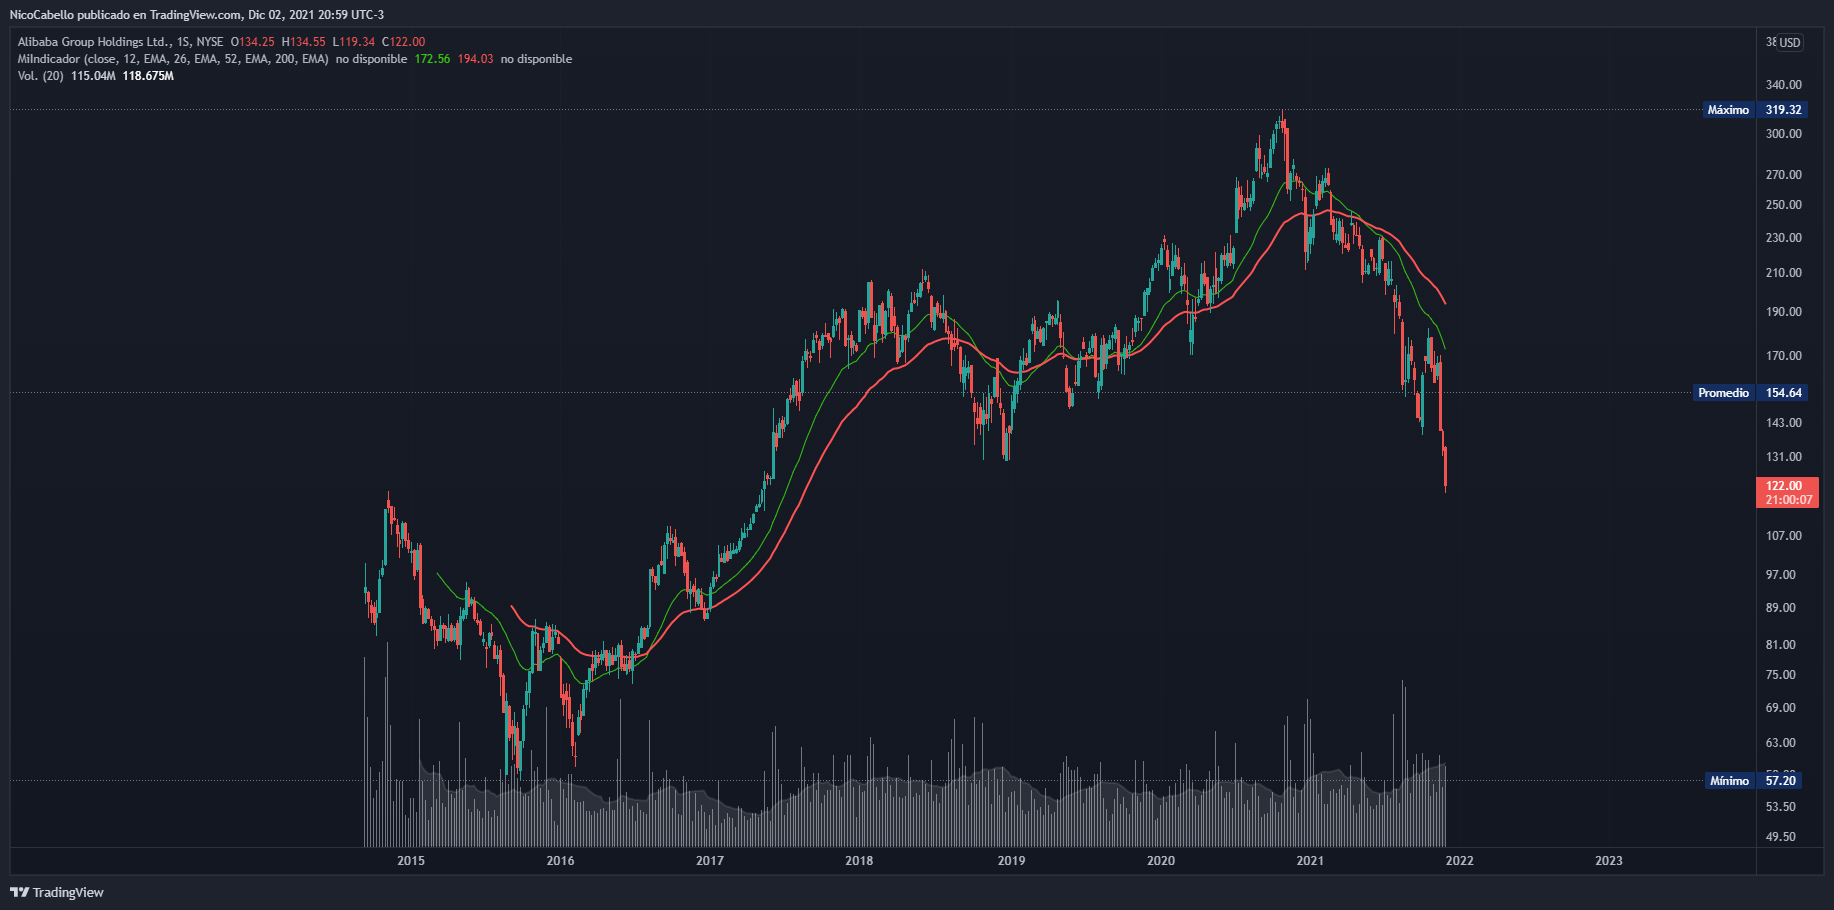Image resolution: width=1834 pixels, height=910 pixels.
Task: Select the Vol. (20) indicator legend
Action: tap(41, 76)
